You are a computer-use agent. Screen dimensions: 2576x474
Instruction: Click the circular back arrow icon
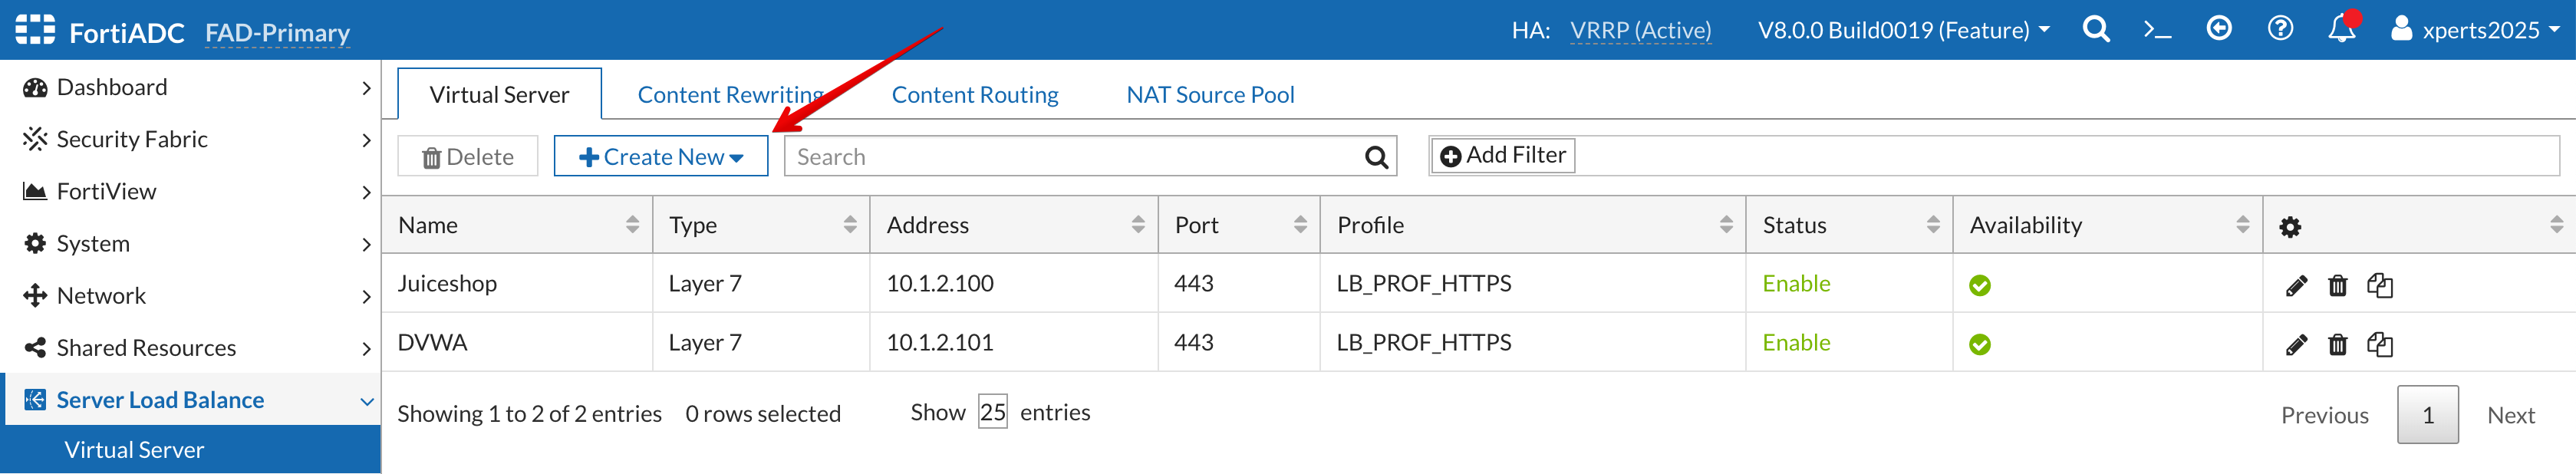coord(2219,28)
